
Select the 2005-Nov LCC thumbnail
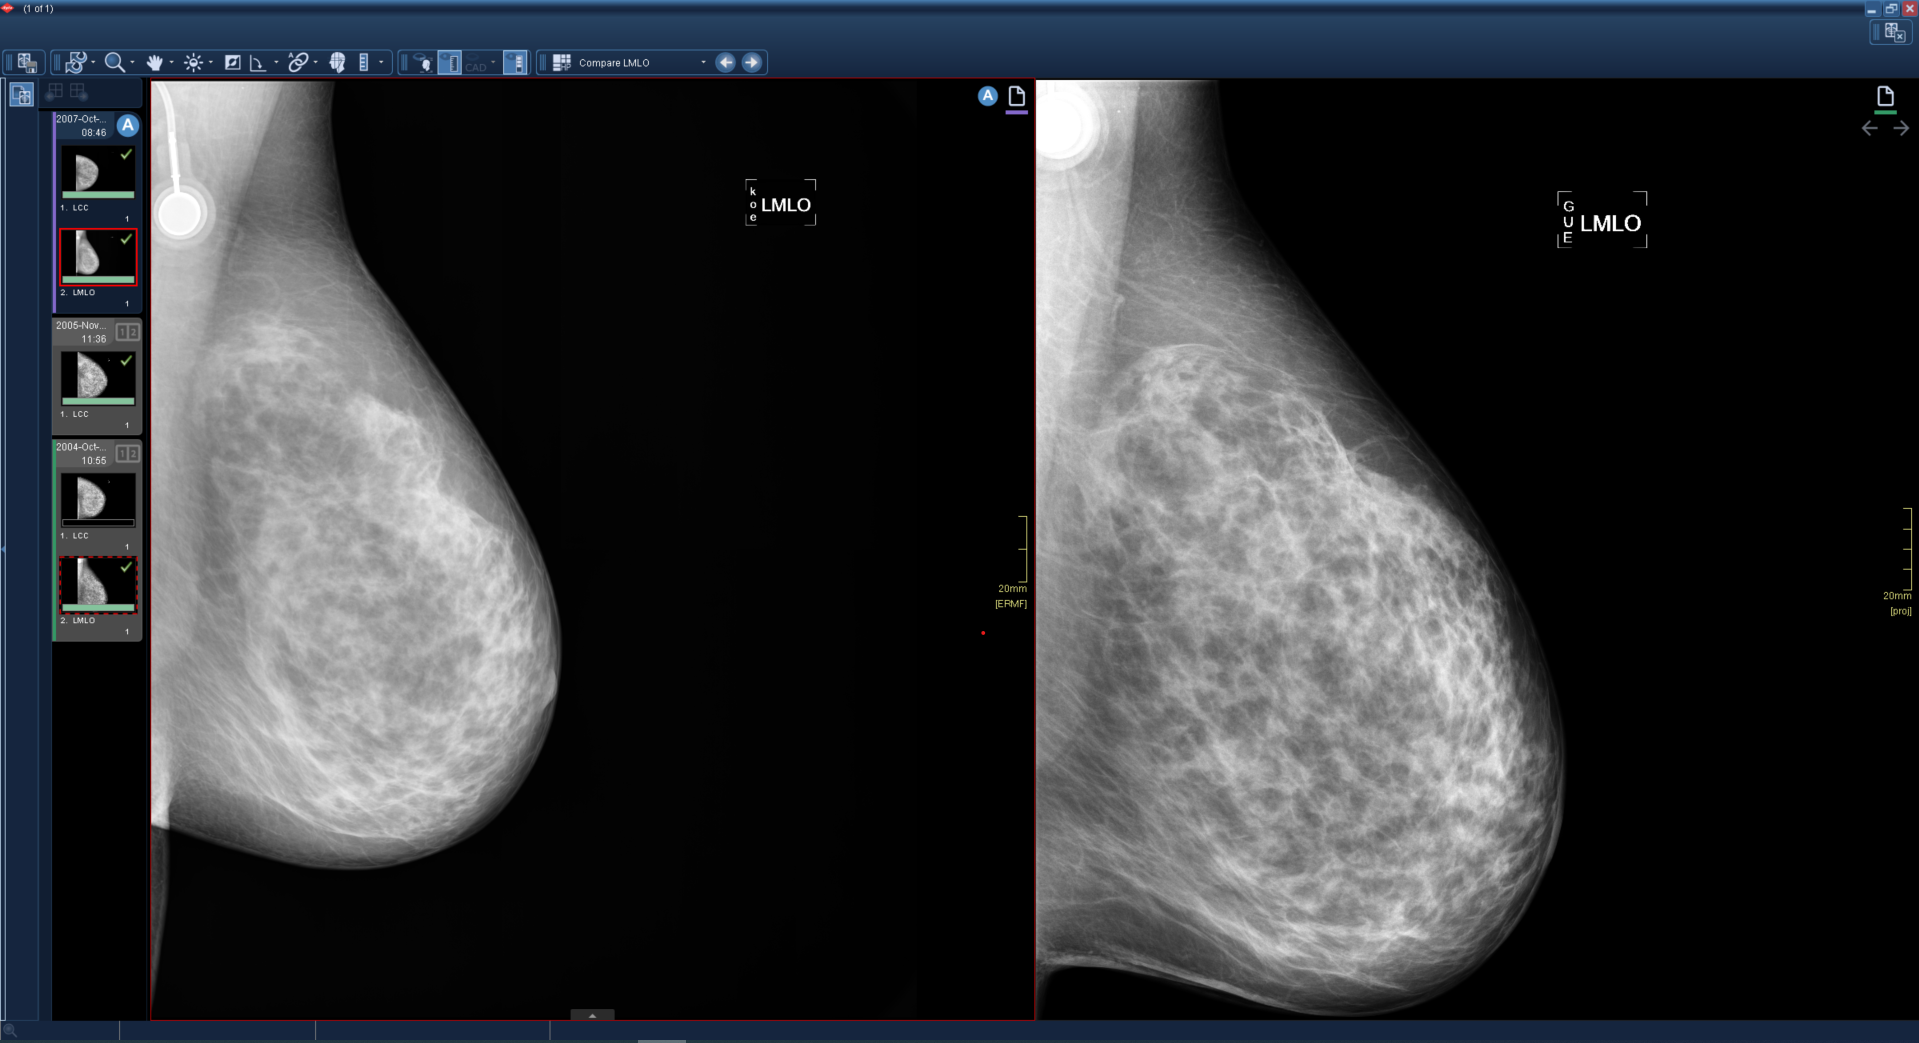click(x=97, y=377)
